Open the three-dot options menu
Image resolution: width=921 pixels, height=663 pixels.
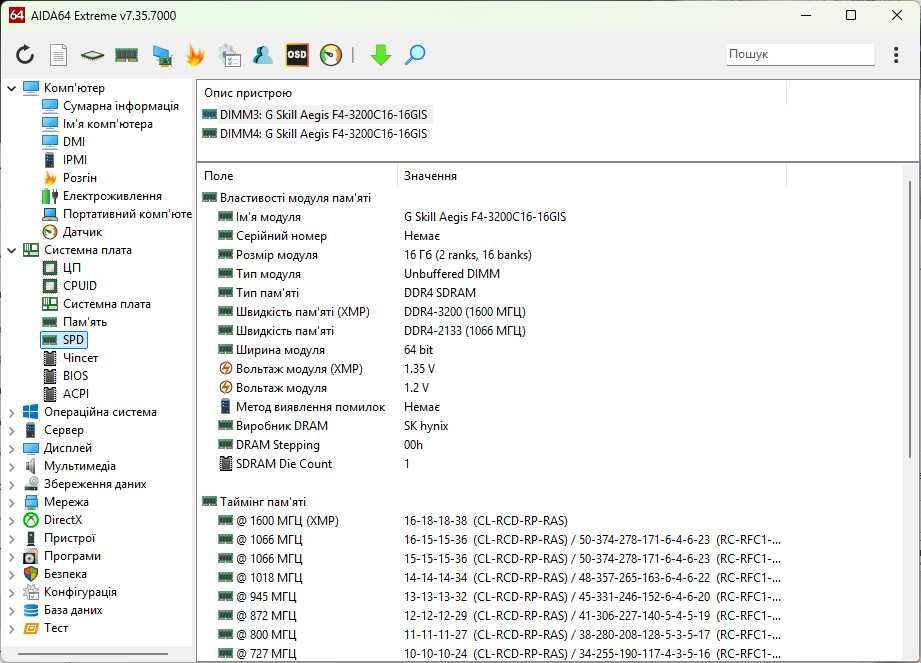896,55
